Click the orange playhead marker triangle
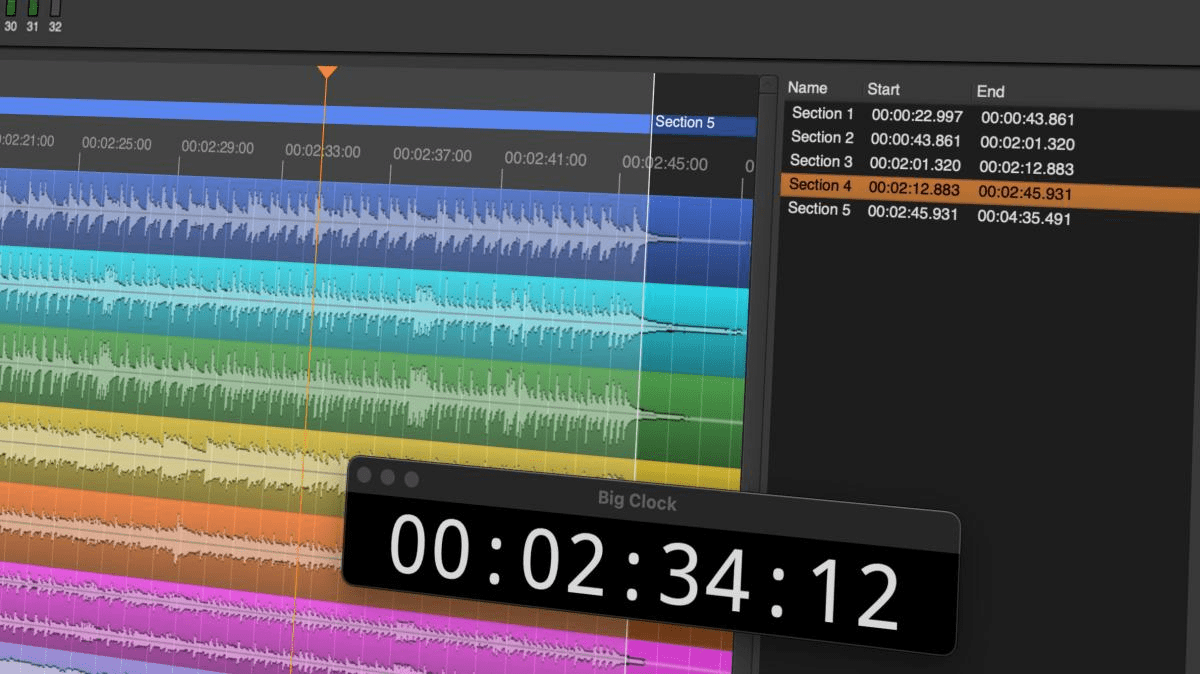The image size is (1200, 674). (x=326, y=72)
